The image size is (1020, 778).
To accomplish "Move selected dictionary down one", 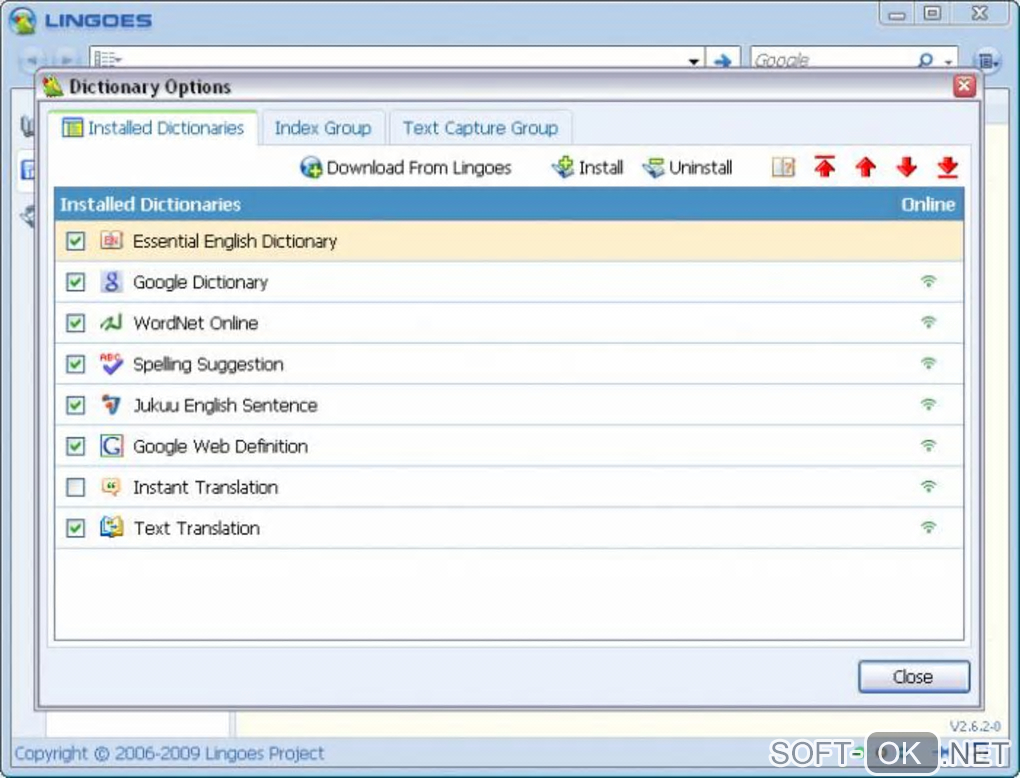I will click(907, 168).
